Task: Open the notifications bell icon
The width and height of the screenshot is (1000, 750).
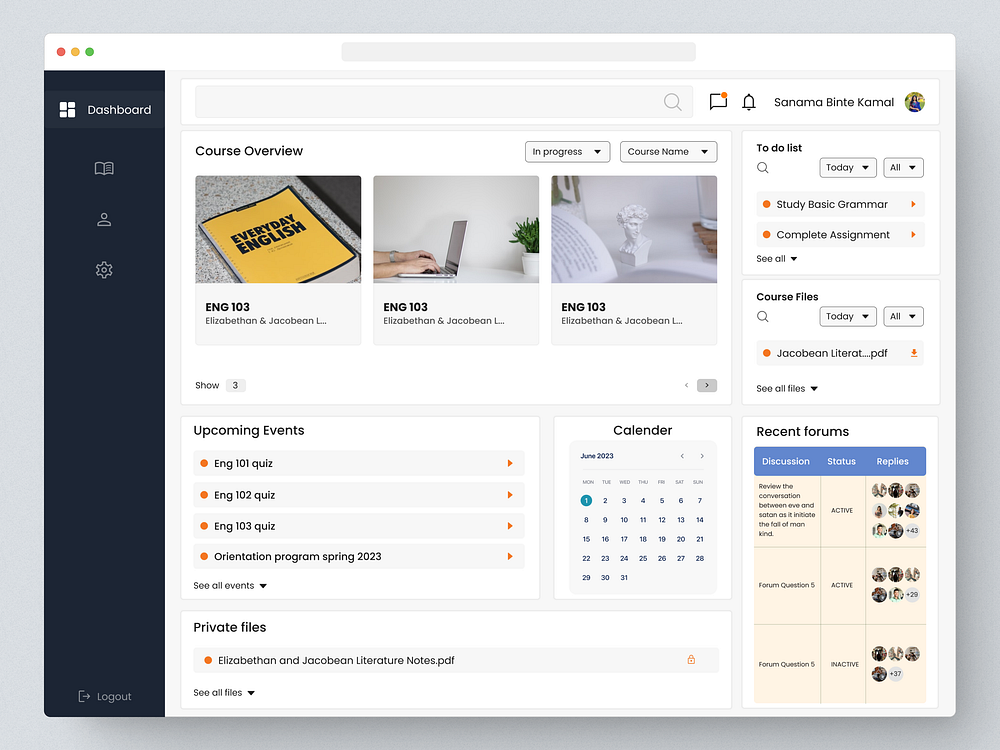Action: coord(749,102)
